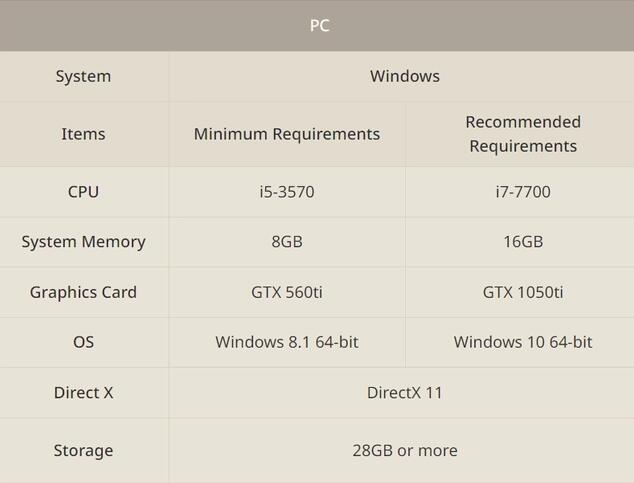The height and width of the screenshot is (483, 634).
Task: Click the i7-7700 recommended CPU cell
Action: 522,192
